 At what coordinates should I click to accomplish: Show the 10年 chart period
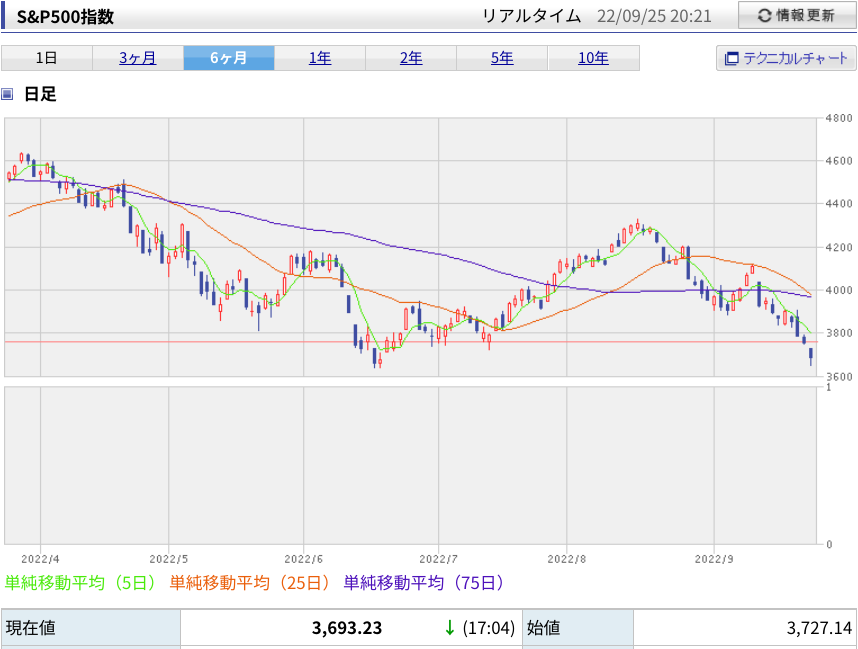(x=593, y=58)
